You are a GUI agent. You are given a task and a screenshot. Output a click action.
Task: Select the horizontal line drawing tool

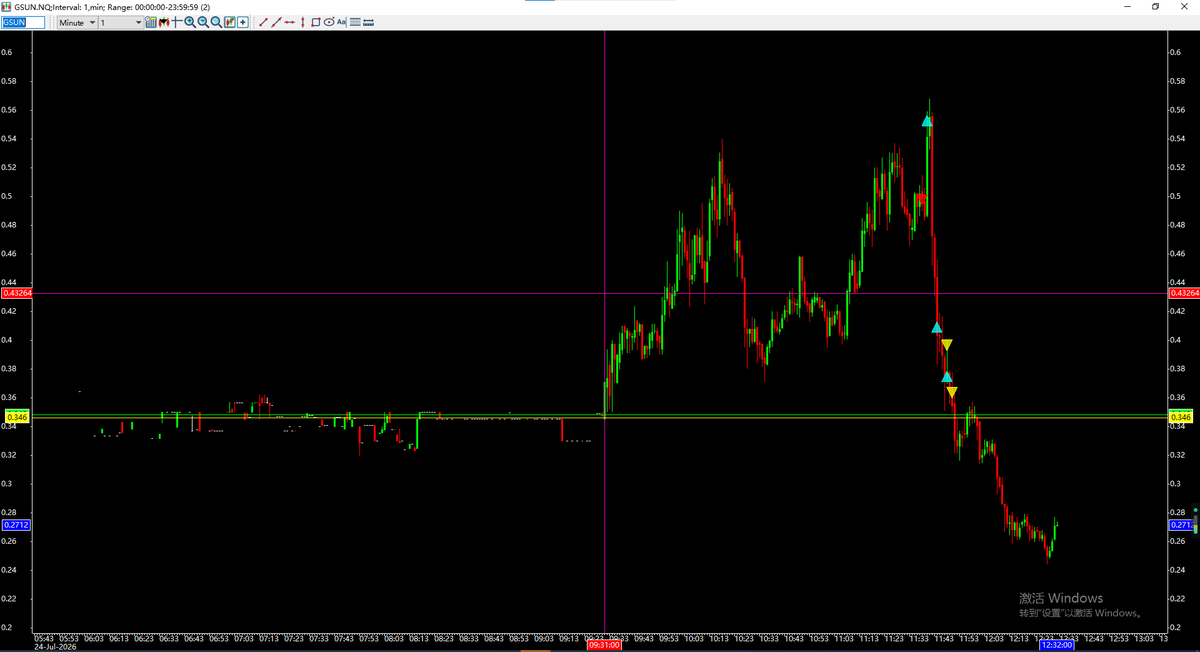290,22
